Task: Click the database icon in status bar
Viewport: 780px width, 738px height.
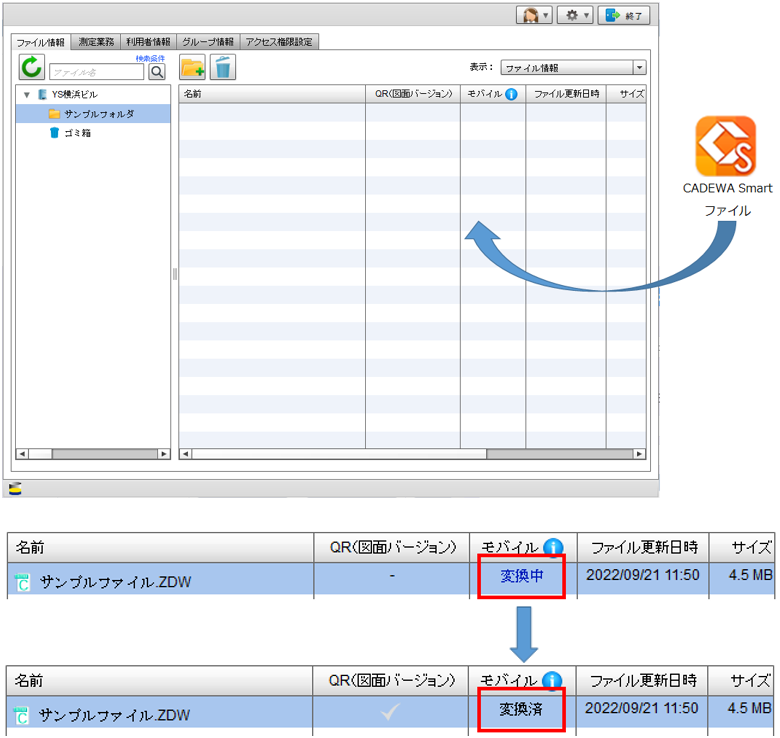Action: click(15, 488)
